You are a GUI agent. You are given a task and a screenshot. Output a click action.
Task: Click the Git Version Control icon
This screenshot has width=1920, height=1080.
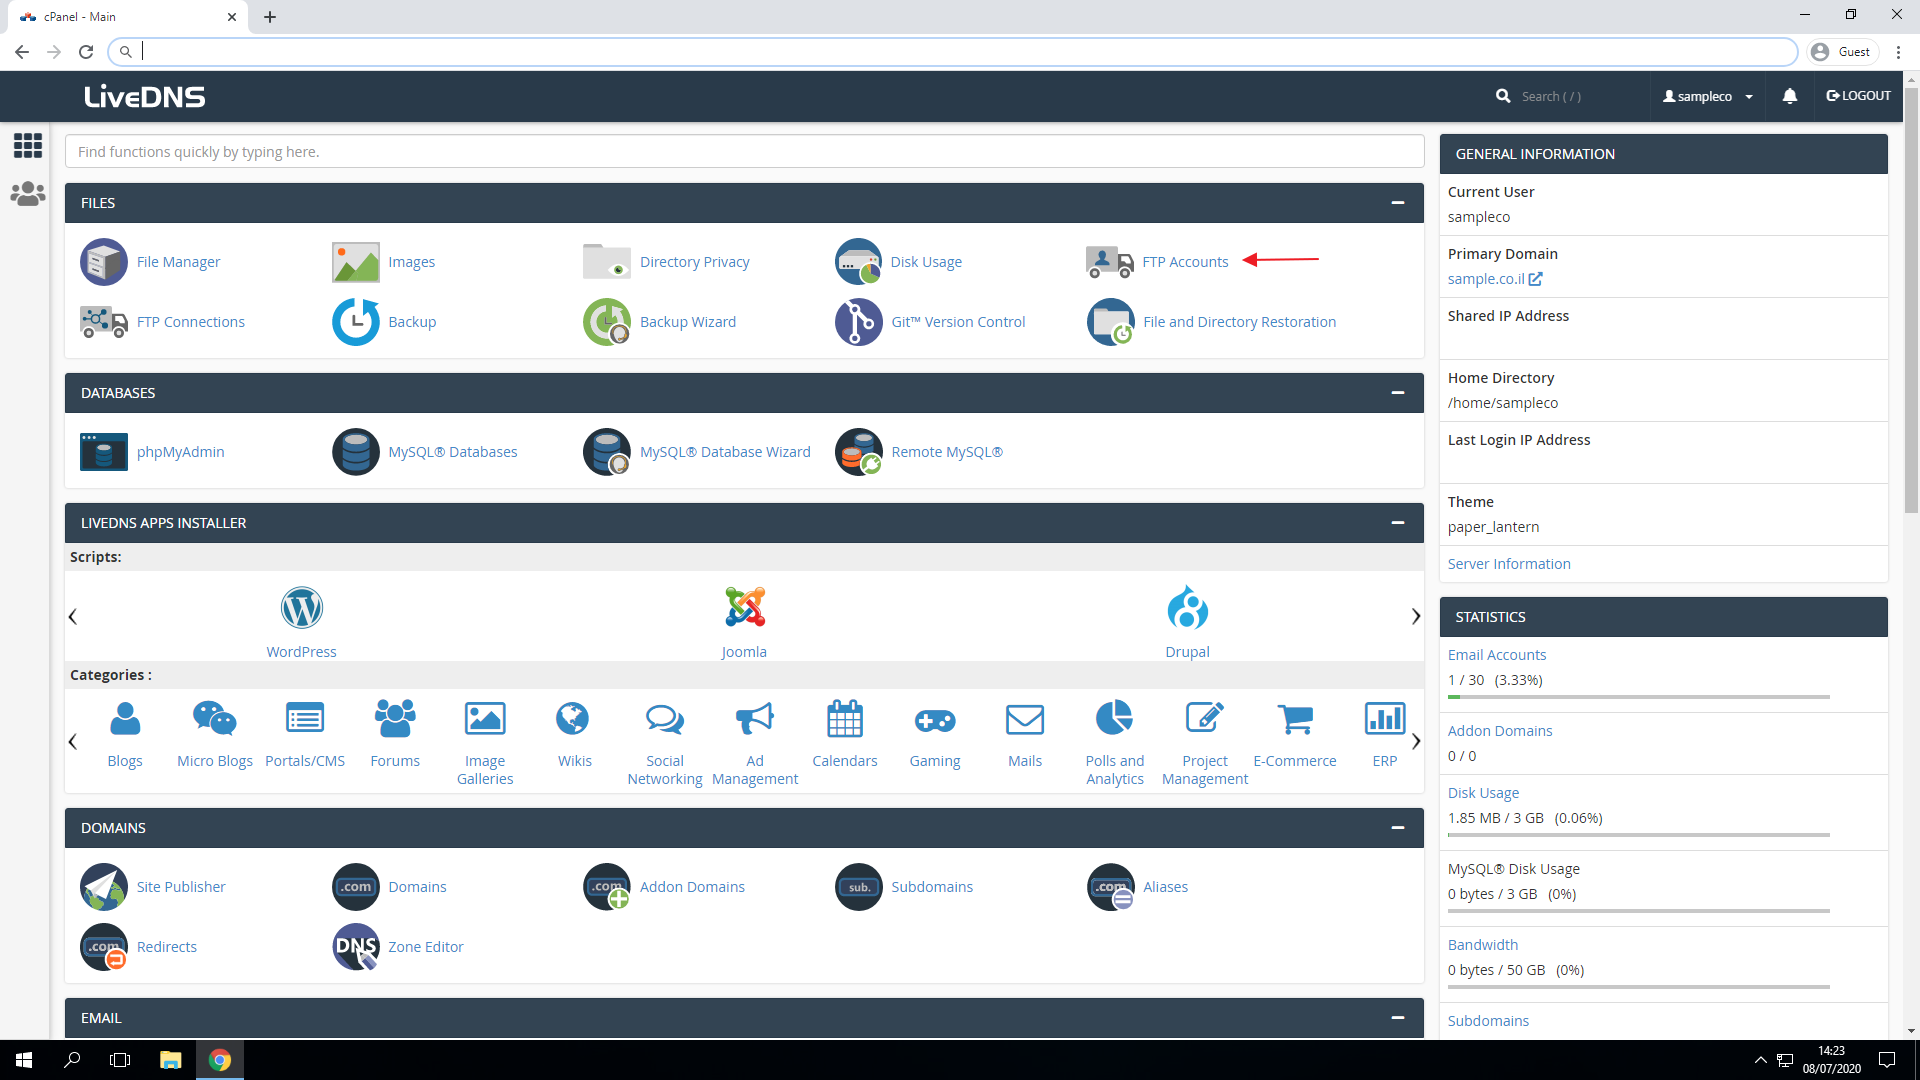pos(859,322)
